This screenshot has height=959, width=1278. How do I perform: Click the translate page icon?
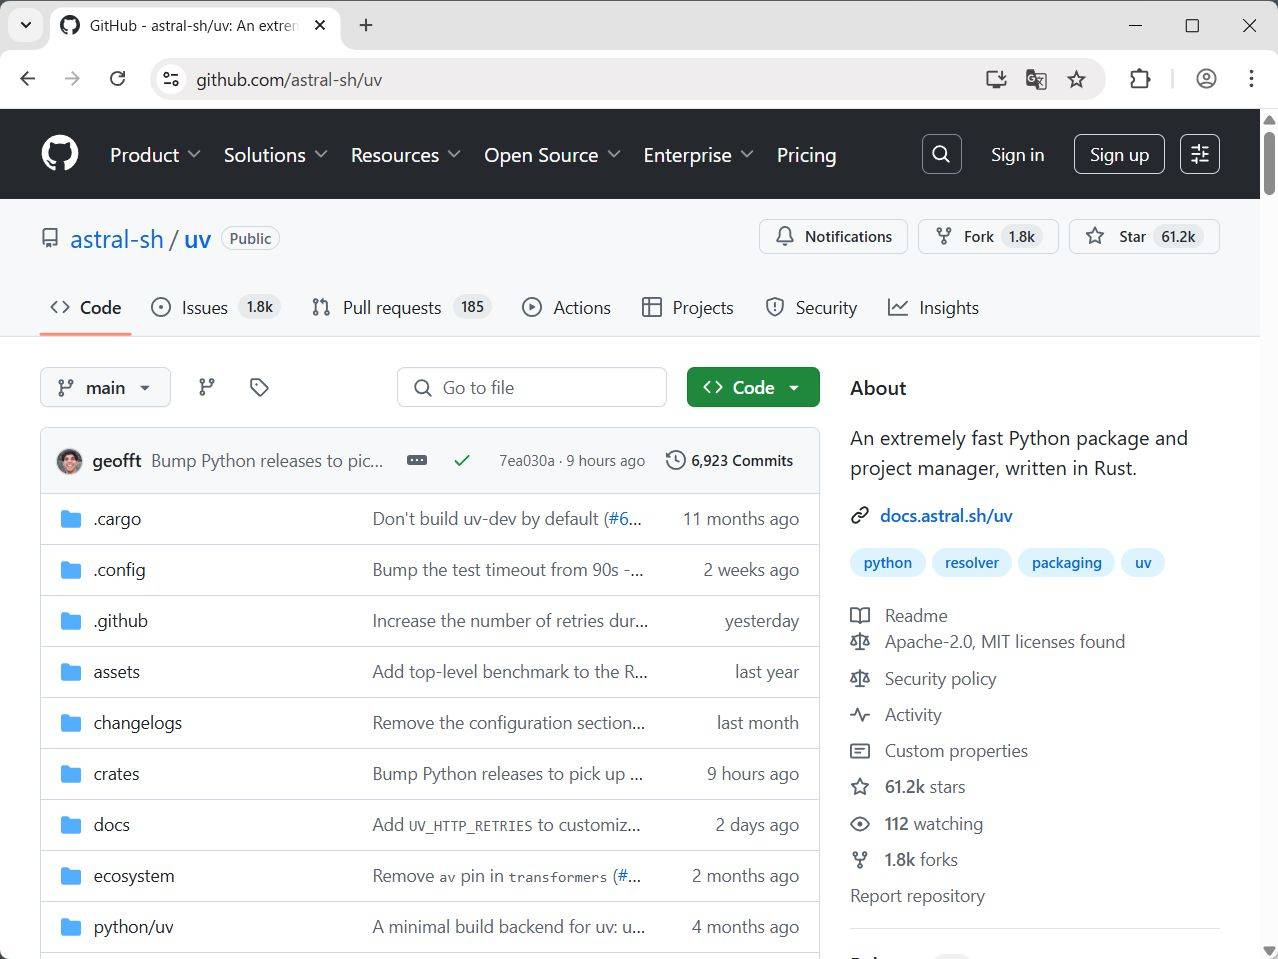1036,79
